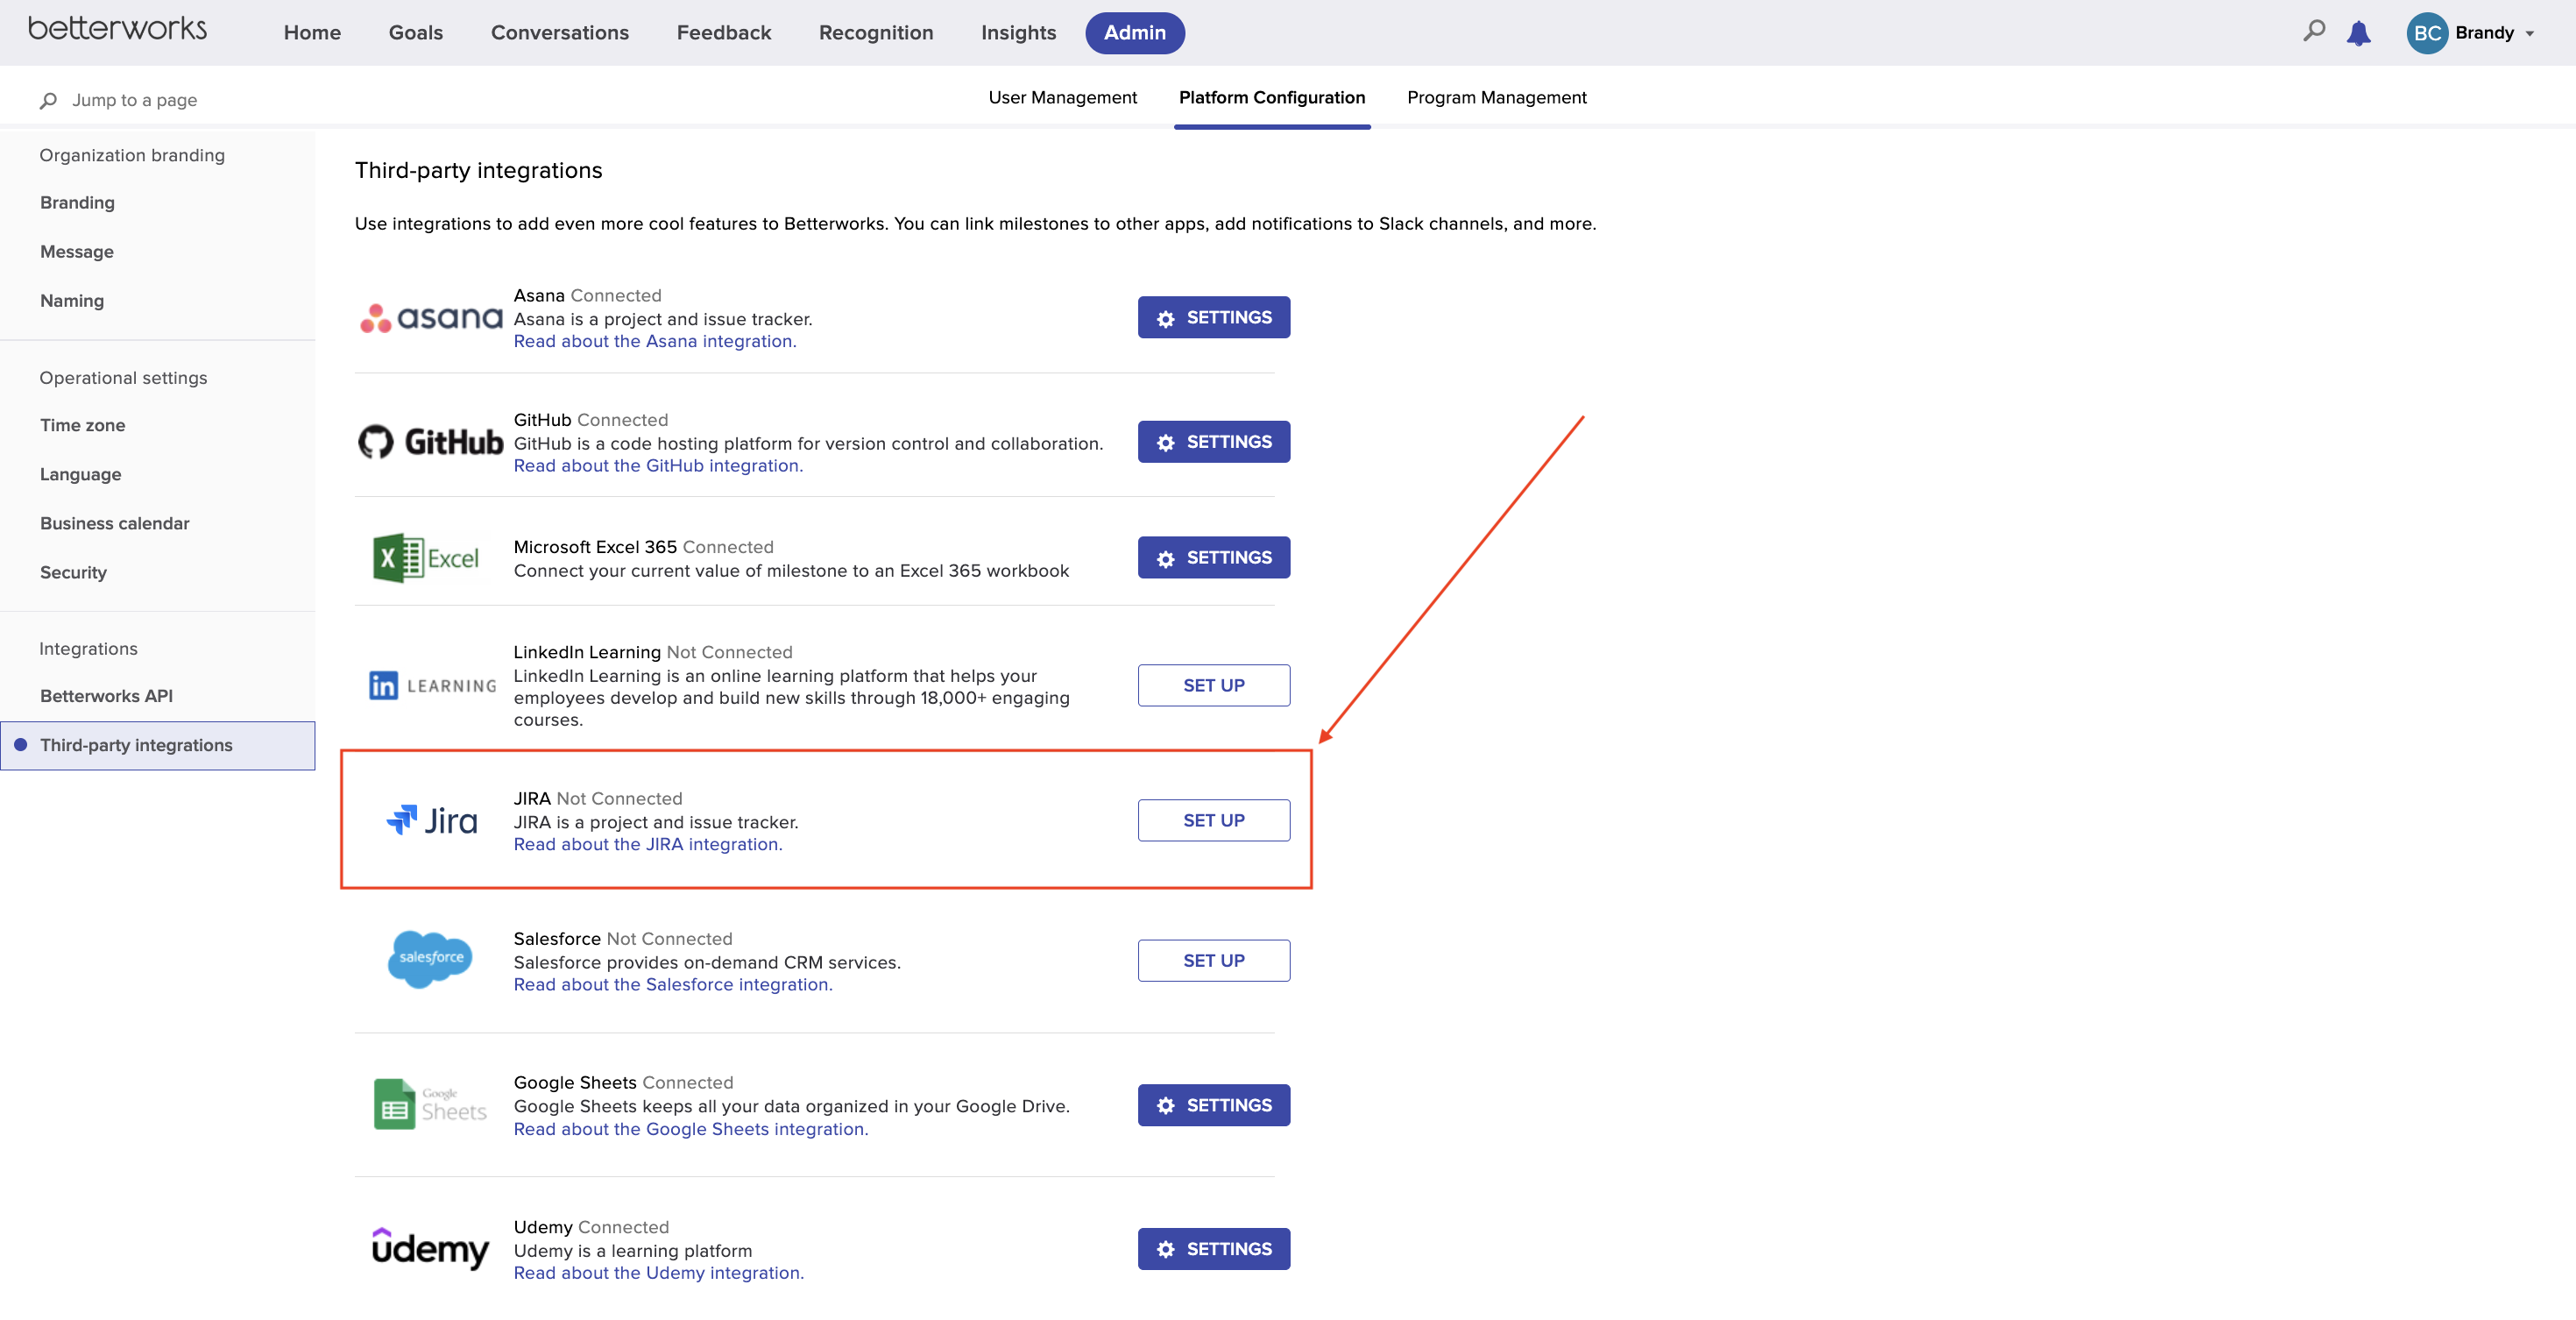2576x1320 pixels.
Task: Open Microsoft Excel 365 Settings button
Action: click(1214, 558)
